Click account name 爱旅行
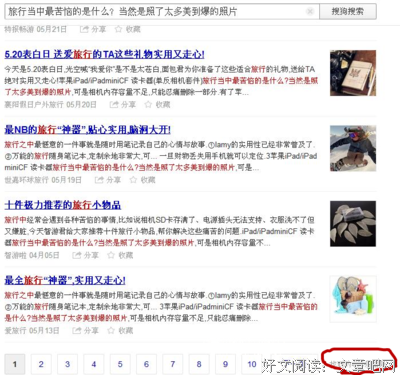Image resolution: width=400 pixels, height=375 pixels. (15, 331)
